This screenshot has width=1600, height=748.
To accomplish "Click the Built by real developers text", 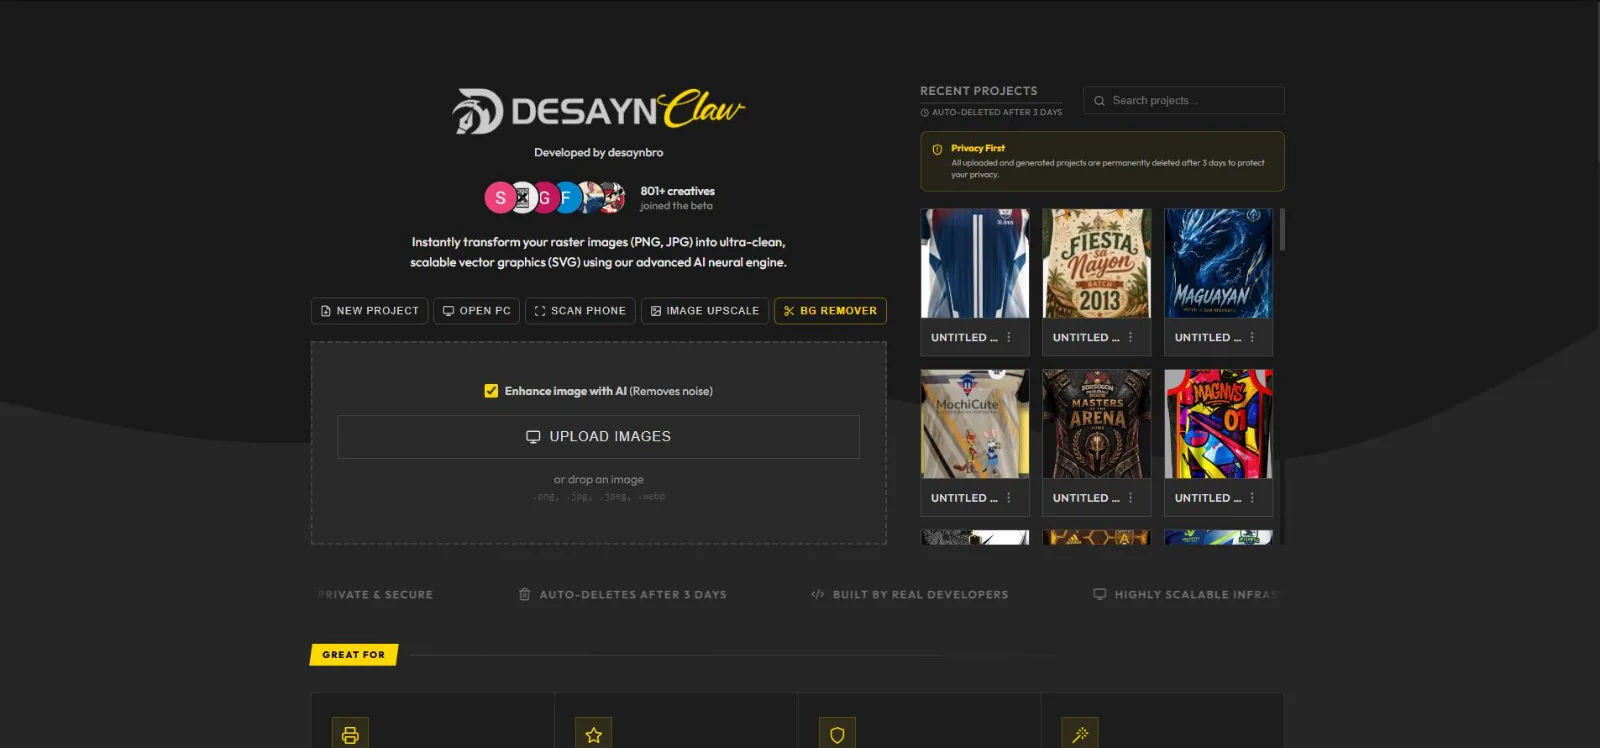I will pyautogui.click(x=920, y=595).
